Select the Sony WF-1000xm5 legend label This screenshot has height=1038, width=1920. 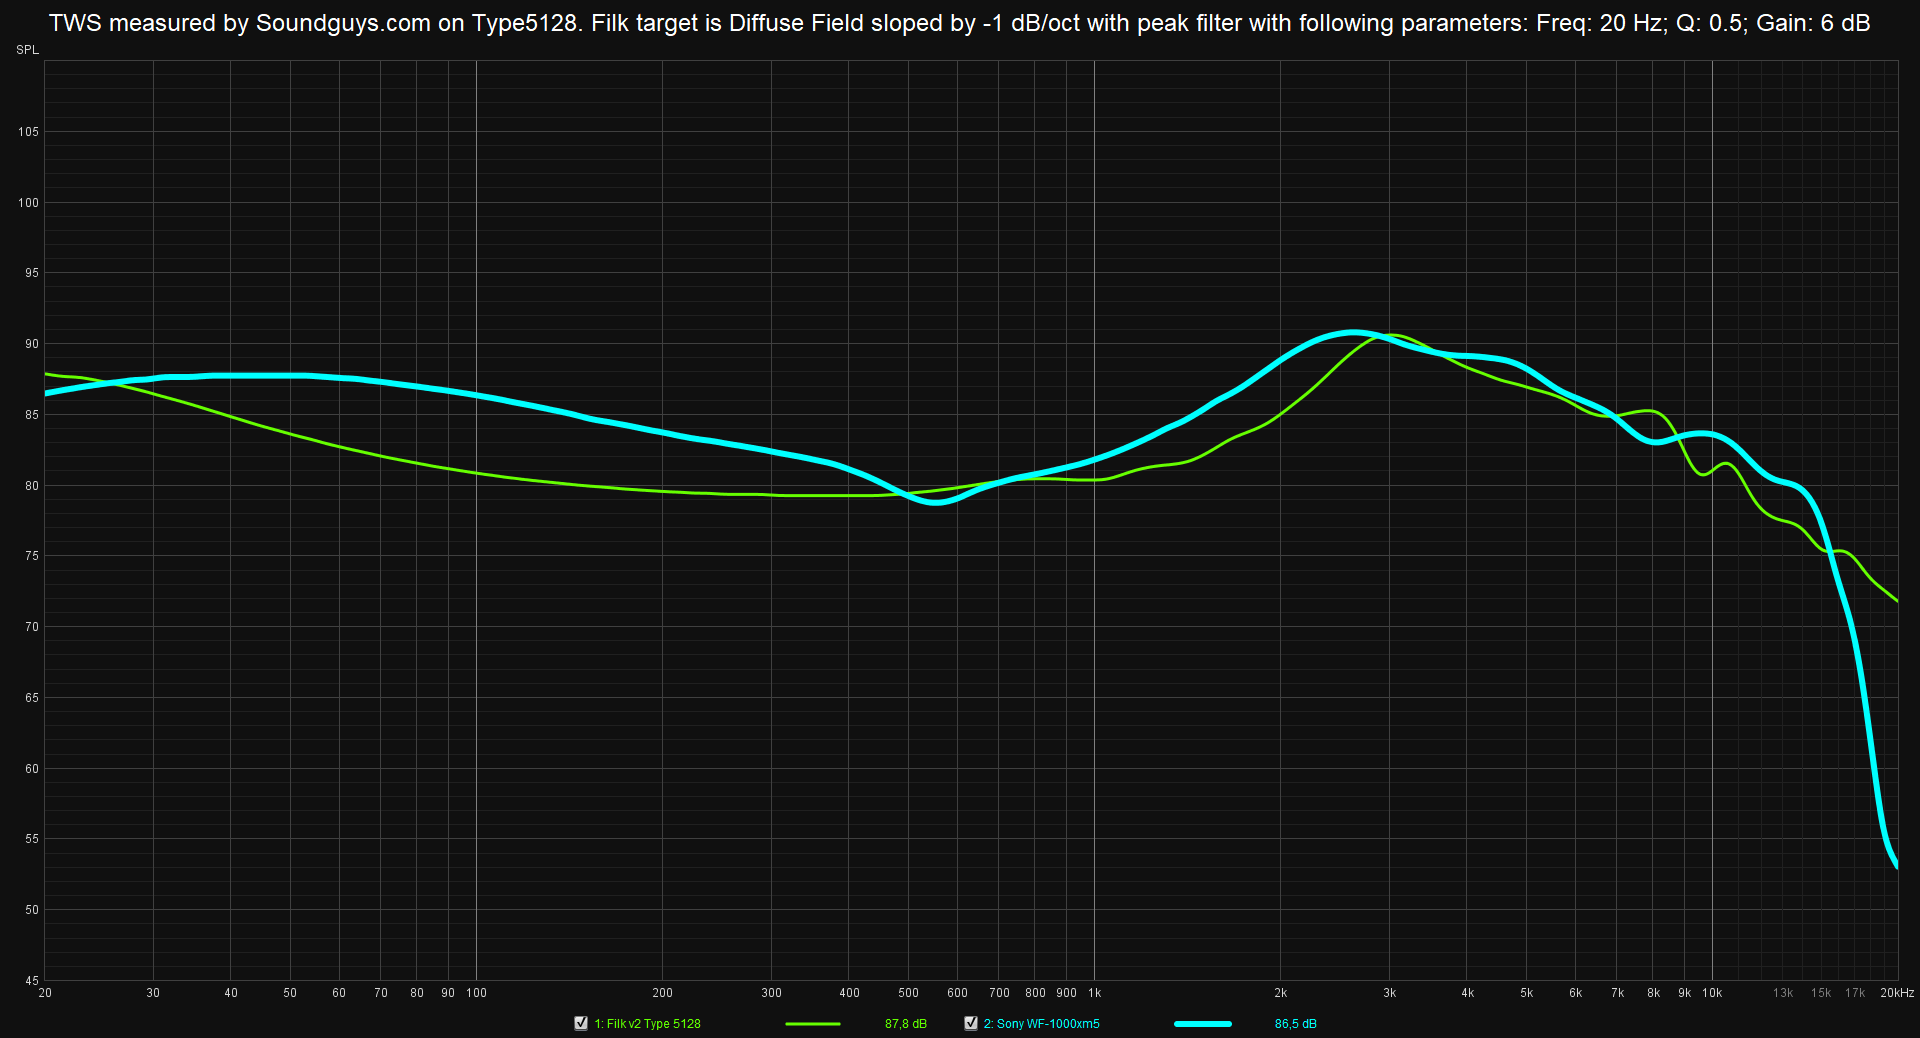click(1041, 1024)
